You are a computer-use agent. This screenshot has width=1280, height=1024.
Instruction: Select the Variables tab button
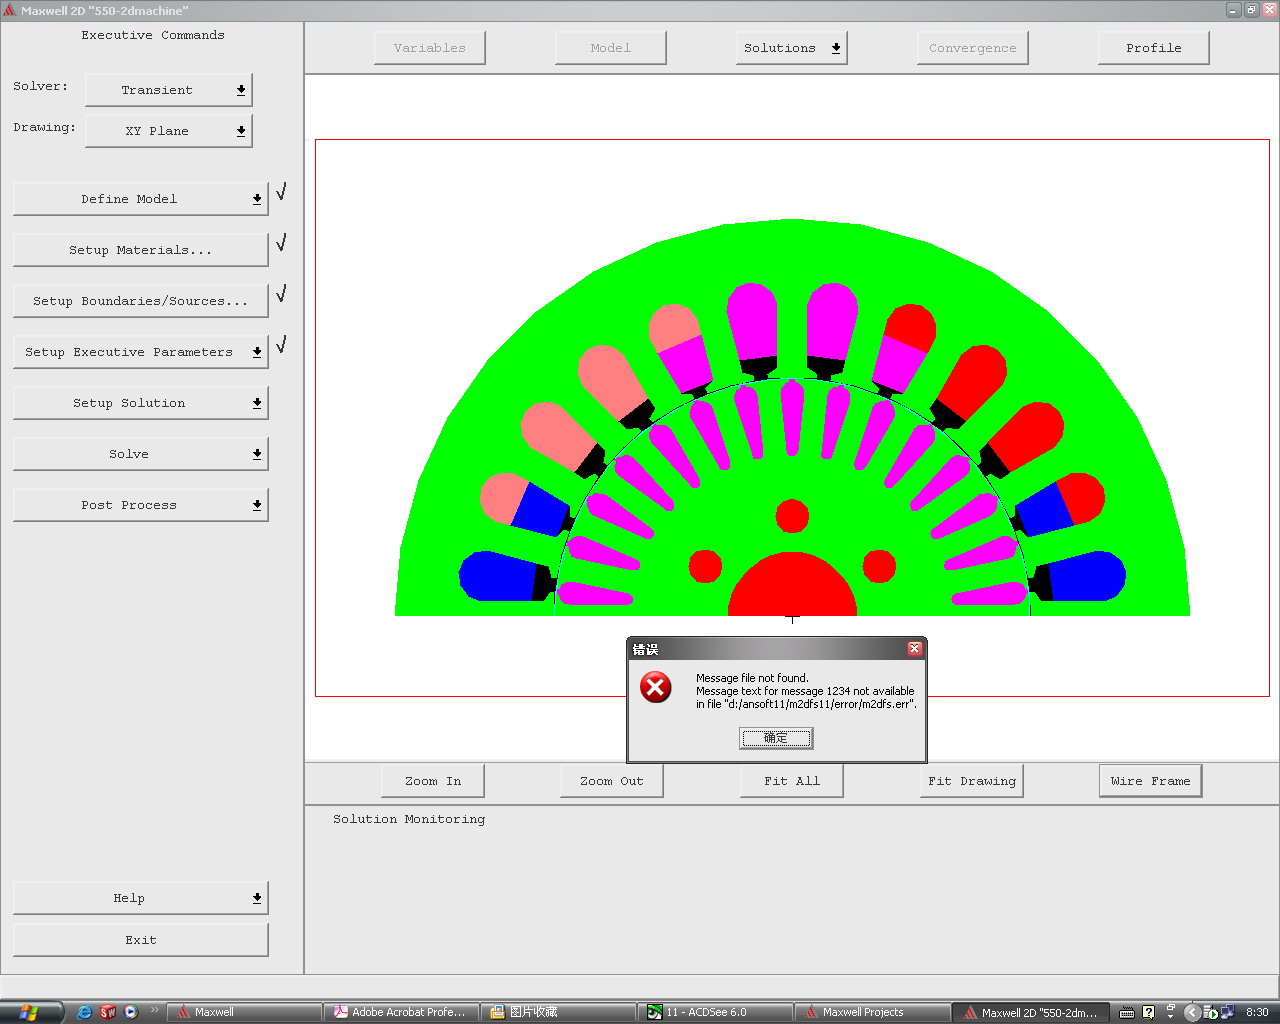(430, 48)
